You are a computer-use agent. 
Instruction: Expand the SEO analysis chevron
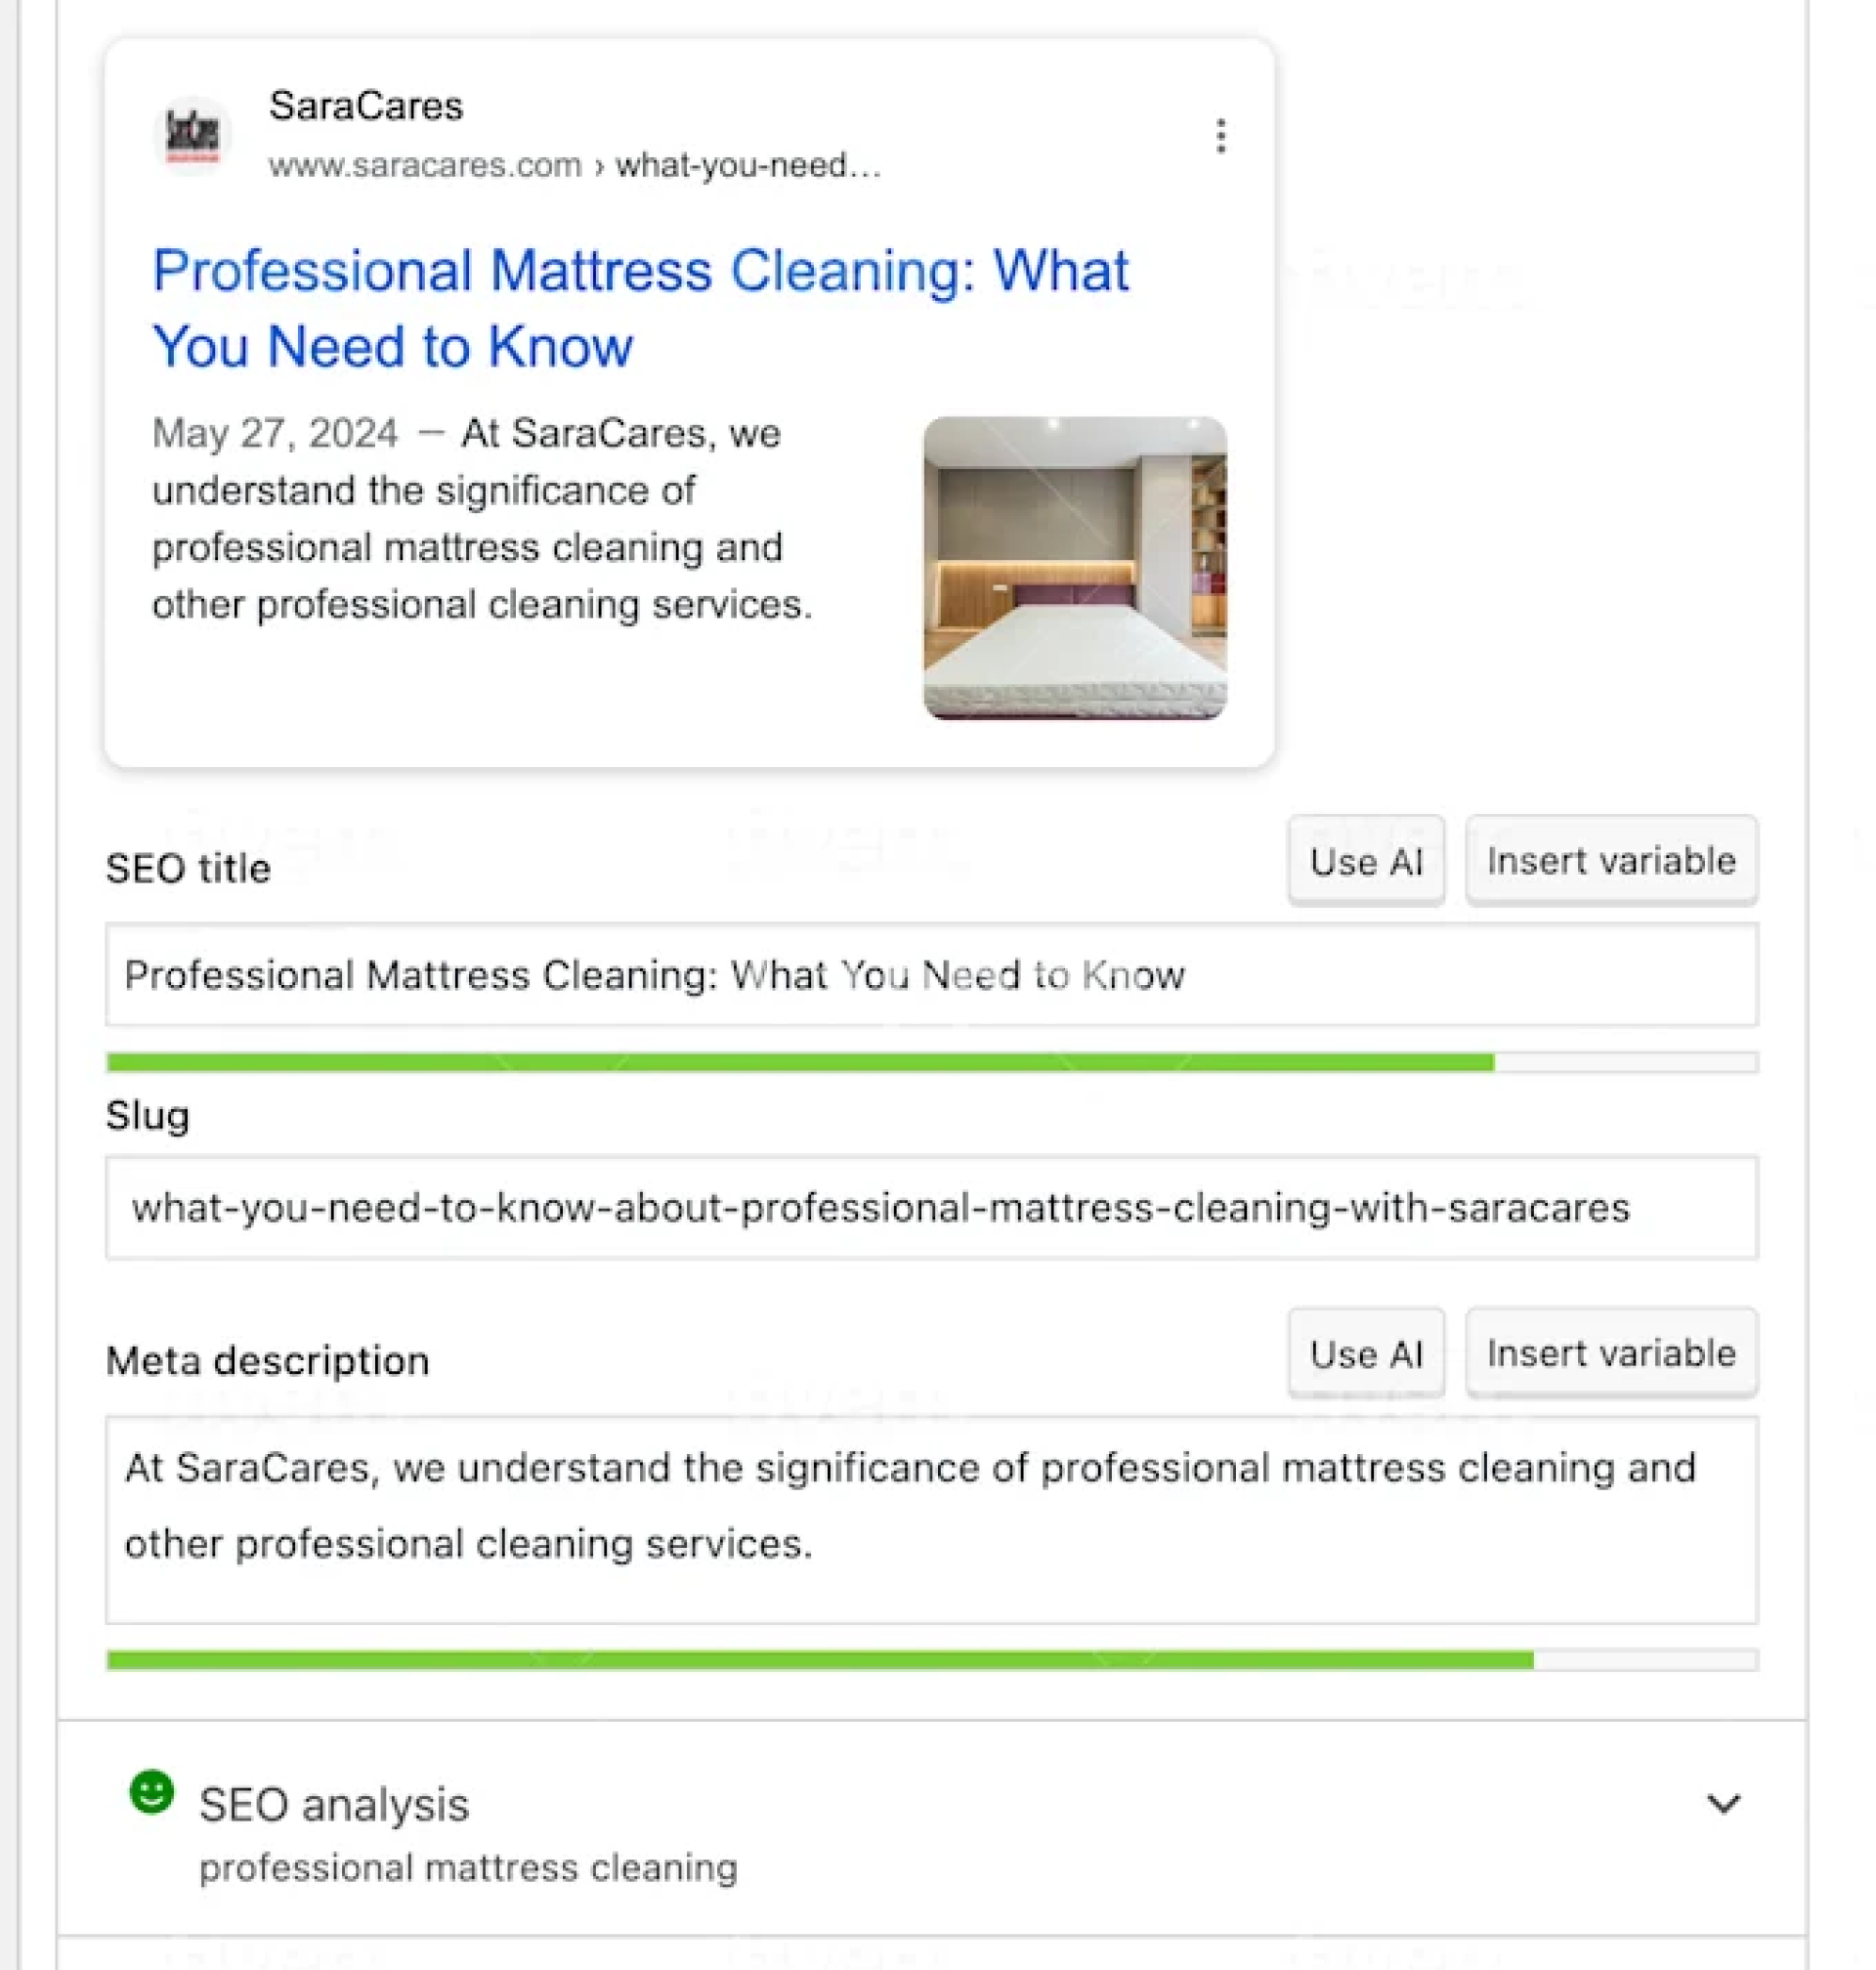[x=1723, y=1804]
